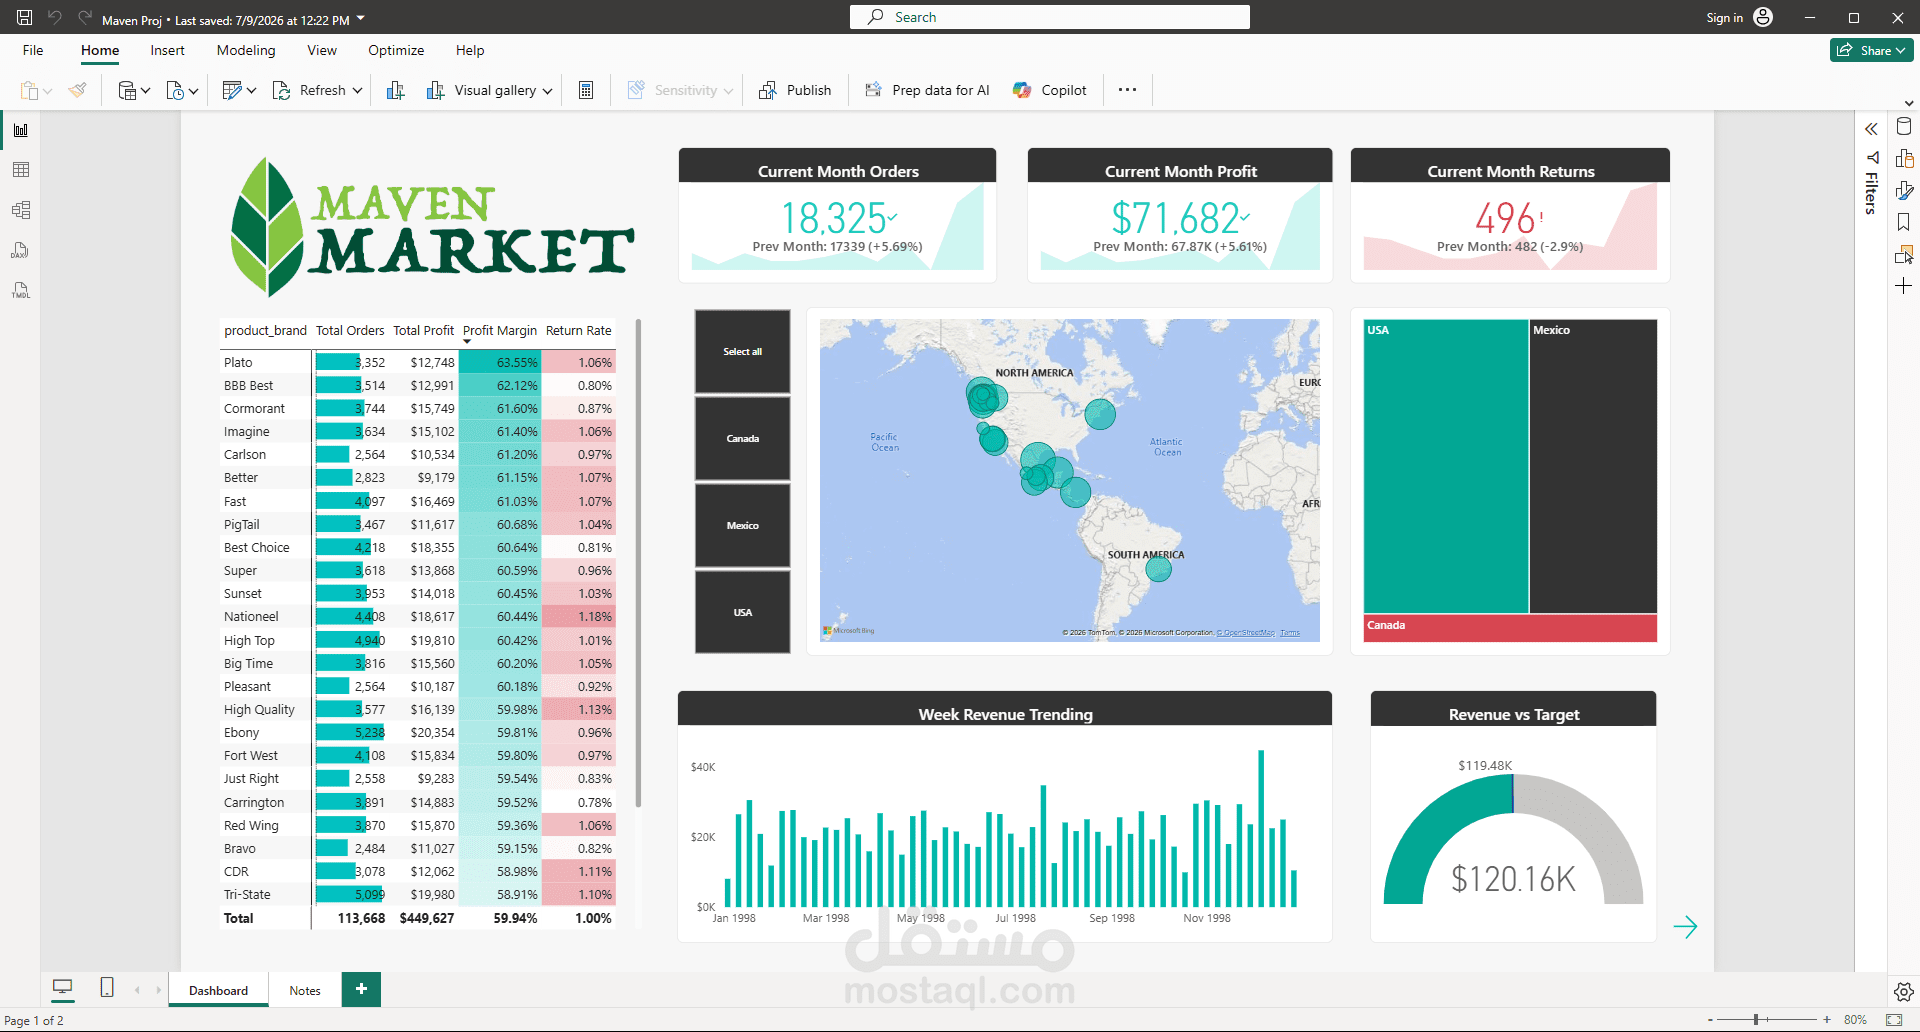Open the Optimize ribbon tab

(x=396, y=50)
